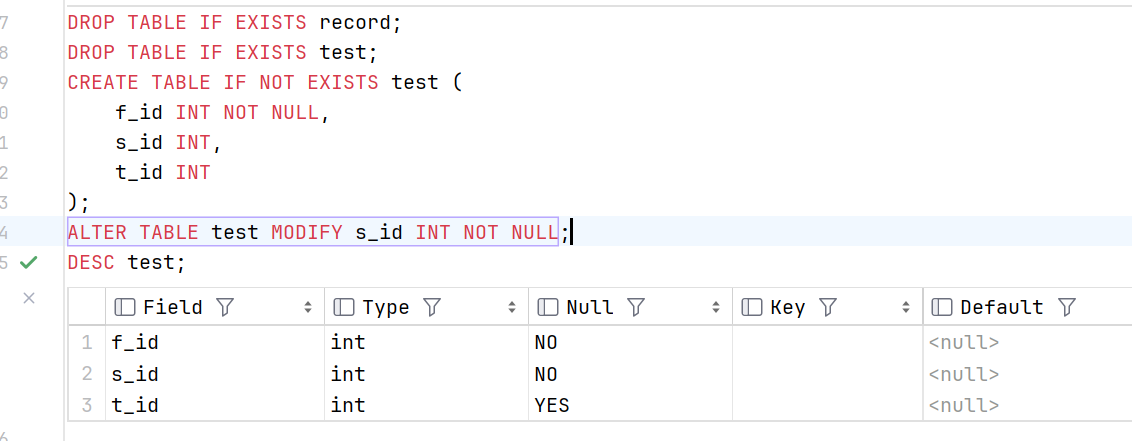Screen dimensions: 1132x441
Task: Select the Type column header
Action: pos(426,307)
